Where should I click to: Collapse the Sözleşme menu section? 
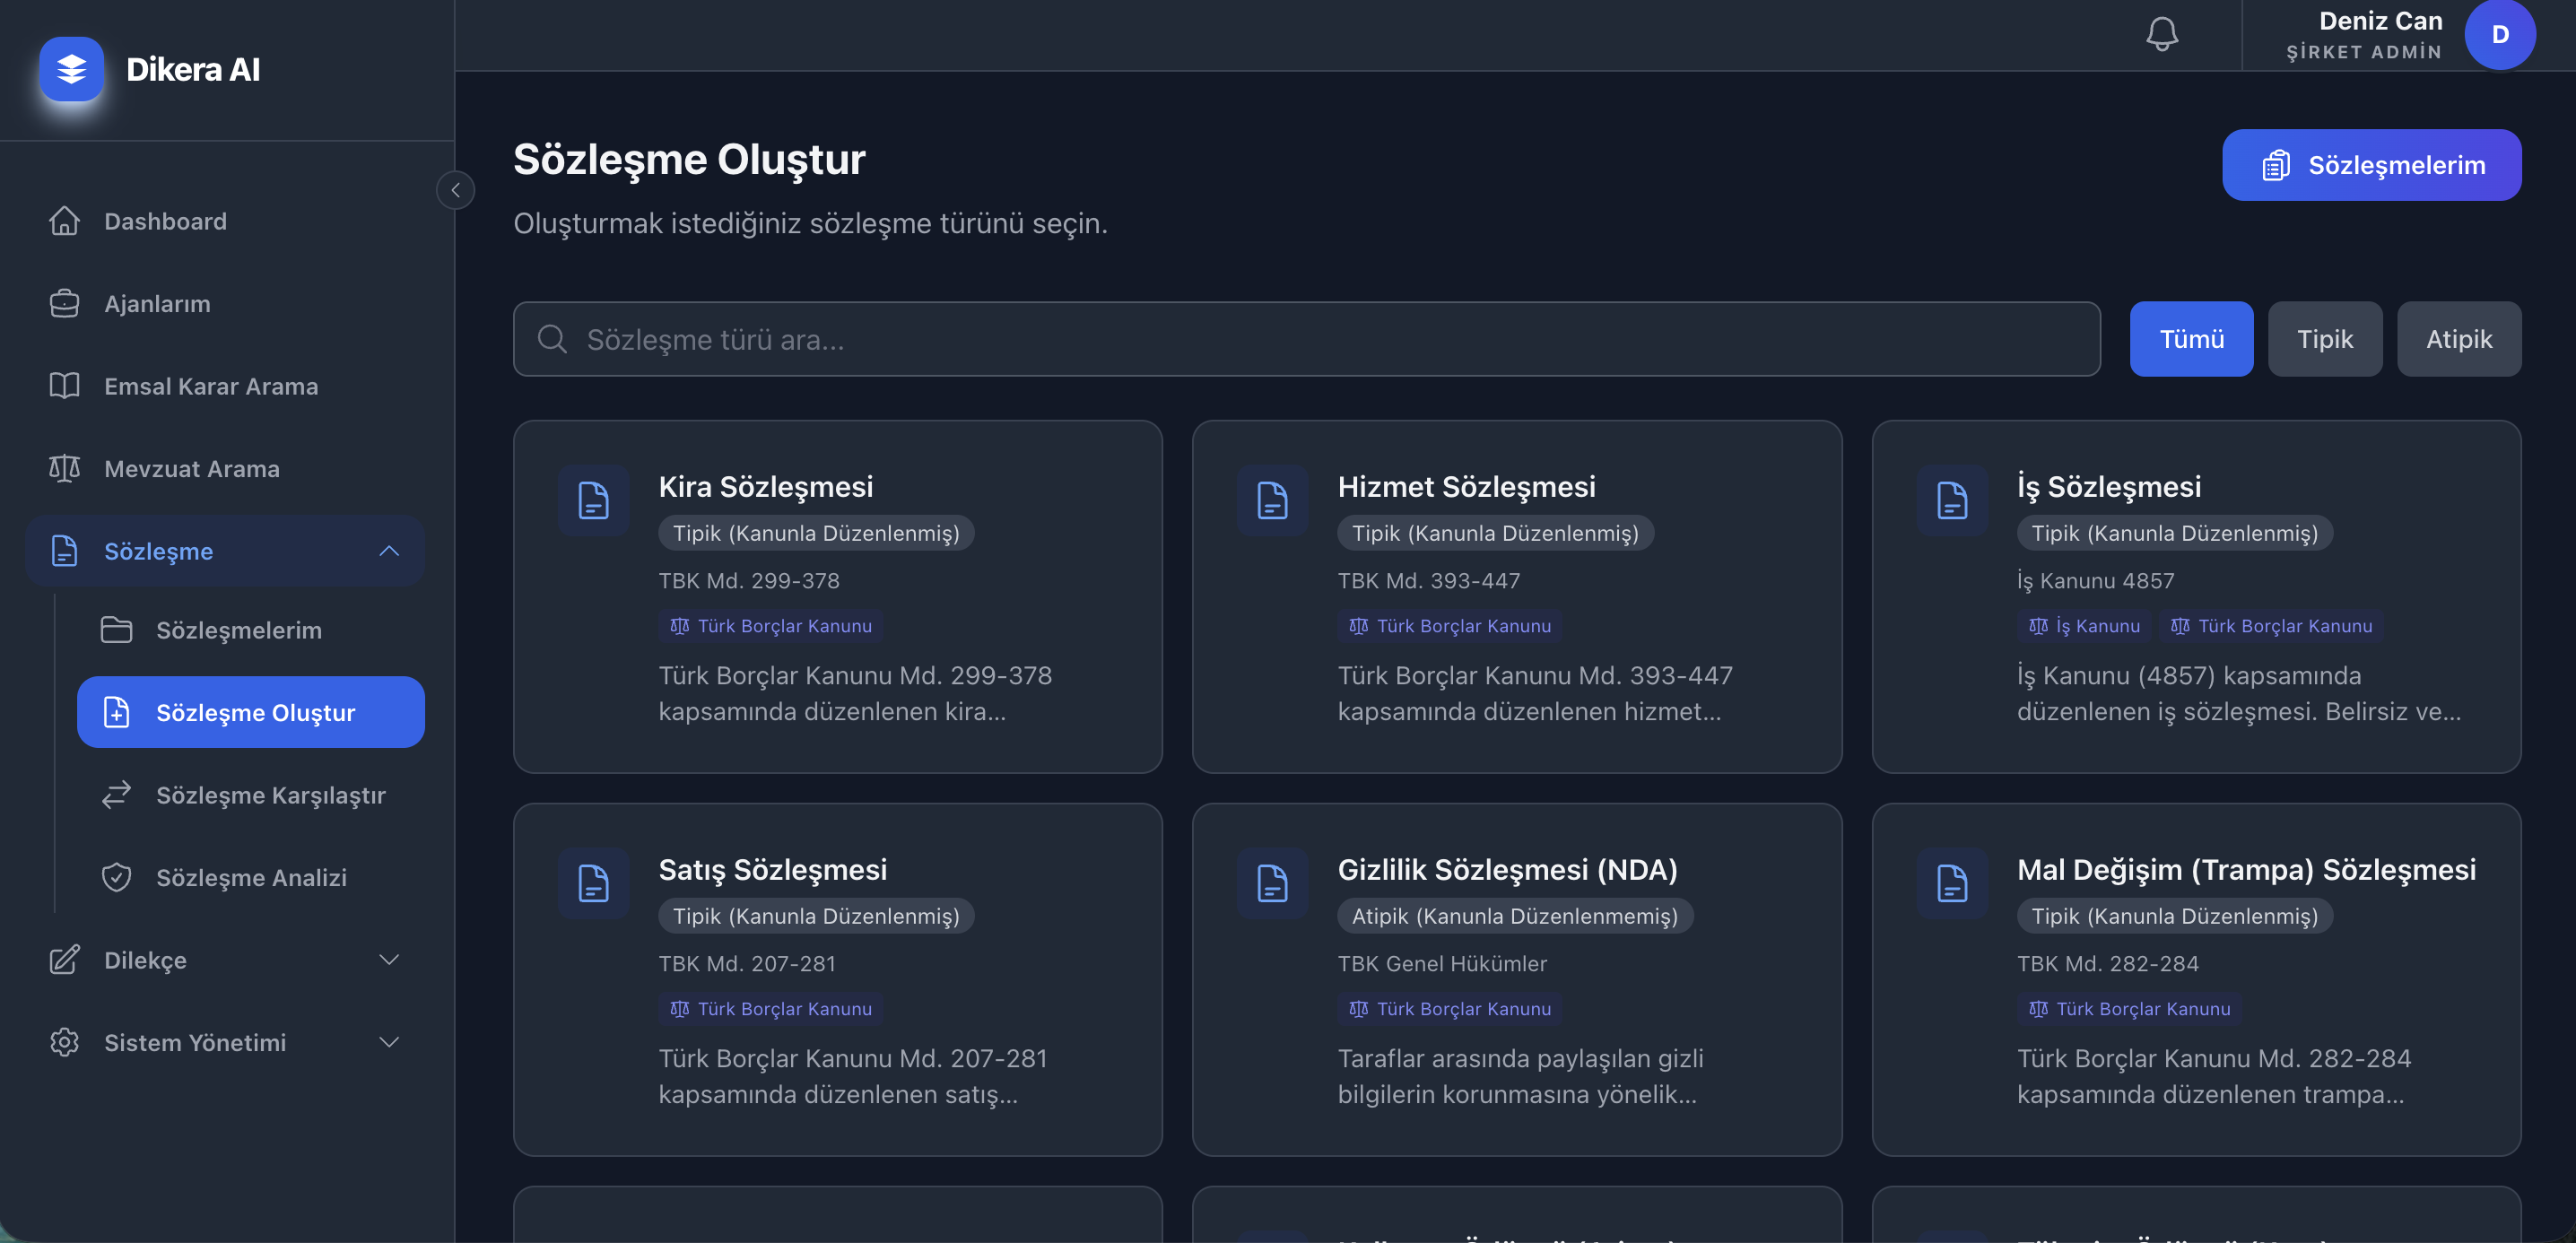pyautogui.click(x=389, y=551)
